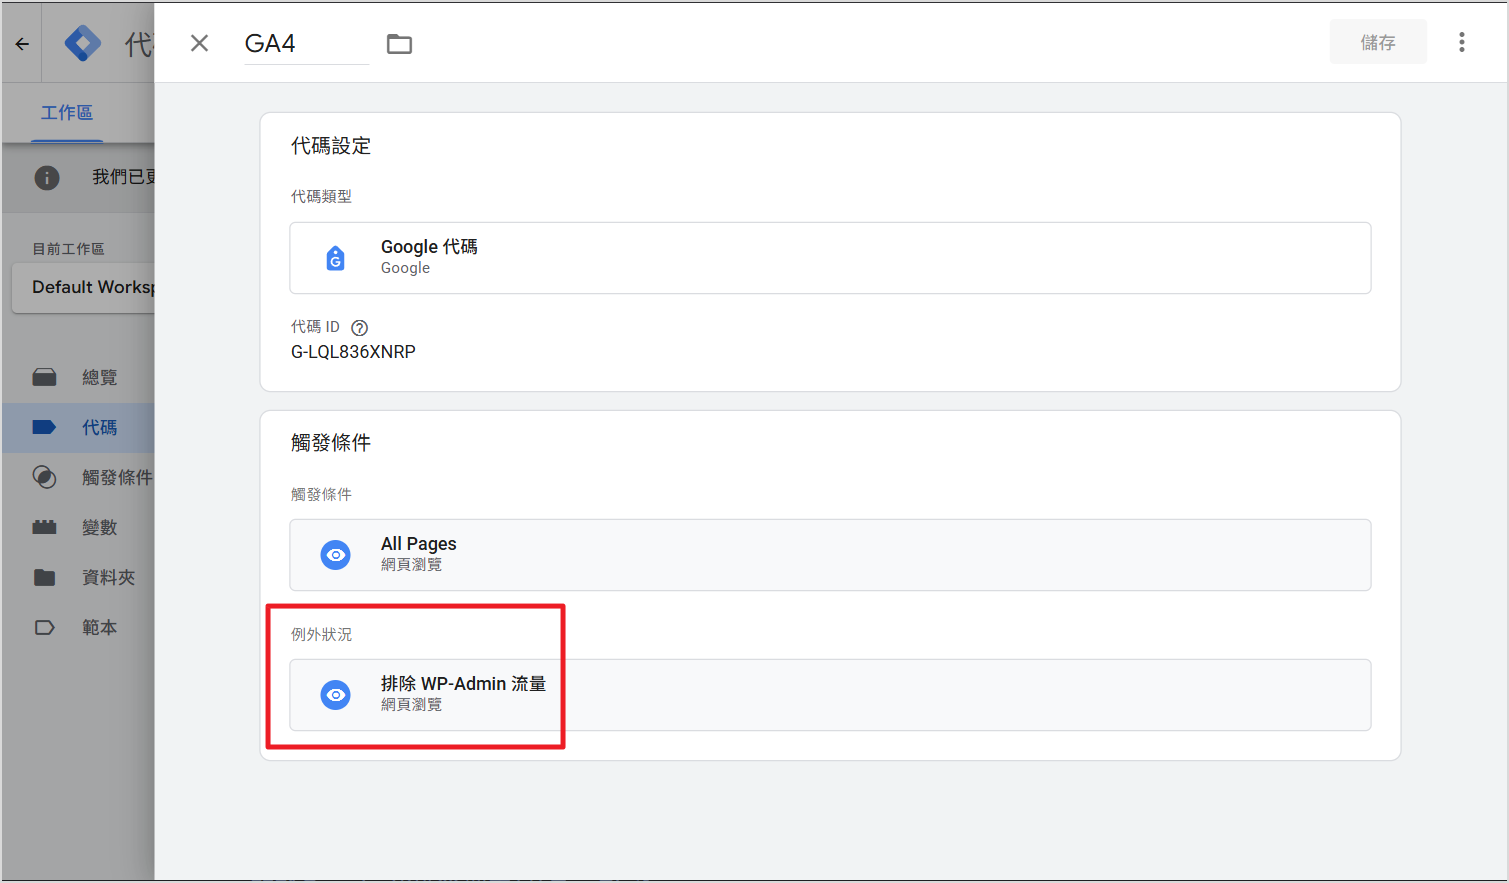Open the Default Workspace selector
The image size is (1509, 883).
pyautogui.click(x=85, y=287)
